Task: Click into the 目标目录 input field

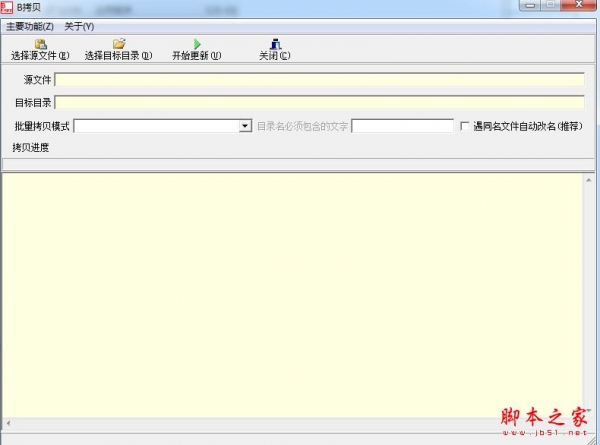Action: (320, 102)
